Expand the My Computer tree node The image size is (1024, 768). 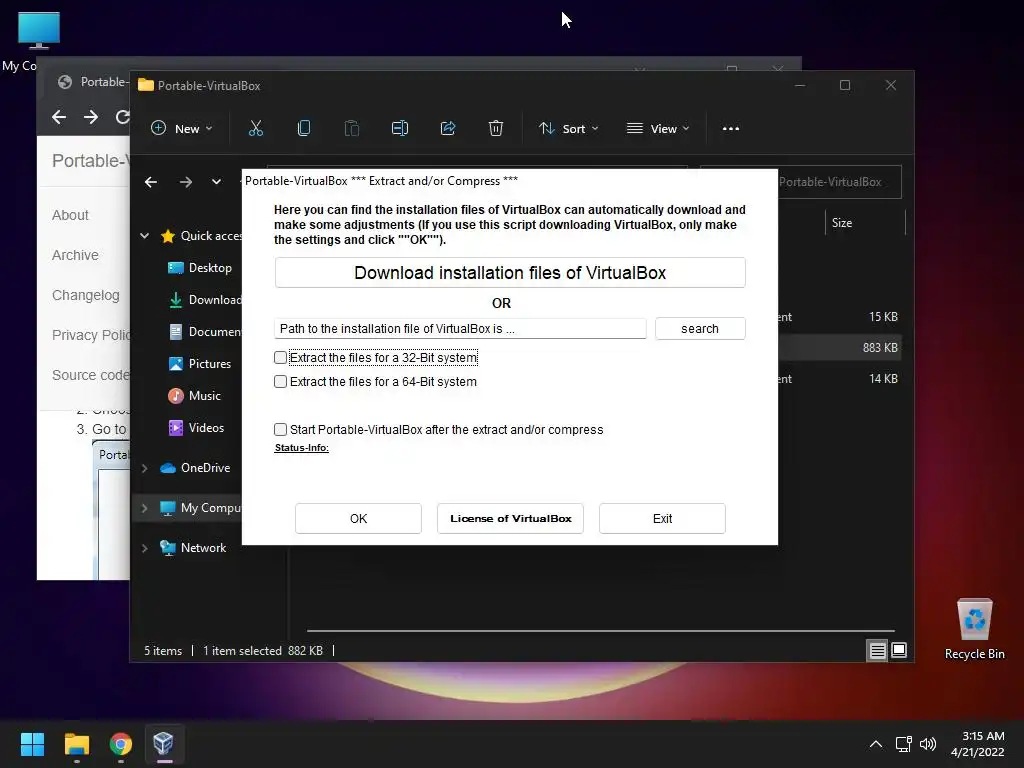(144, 507)
